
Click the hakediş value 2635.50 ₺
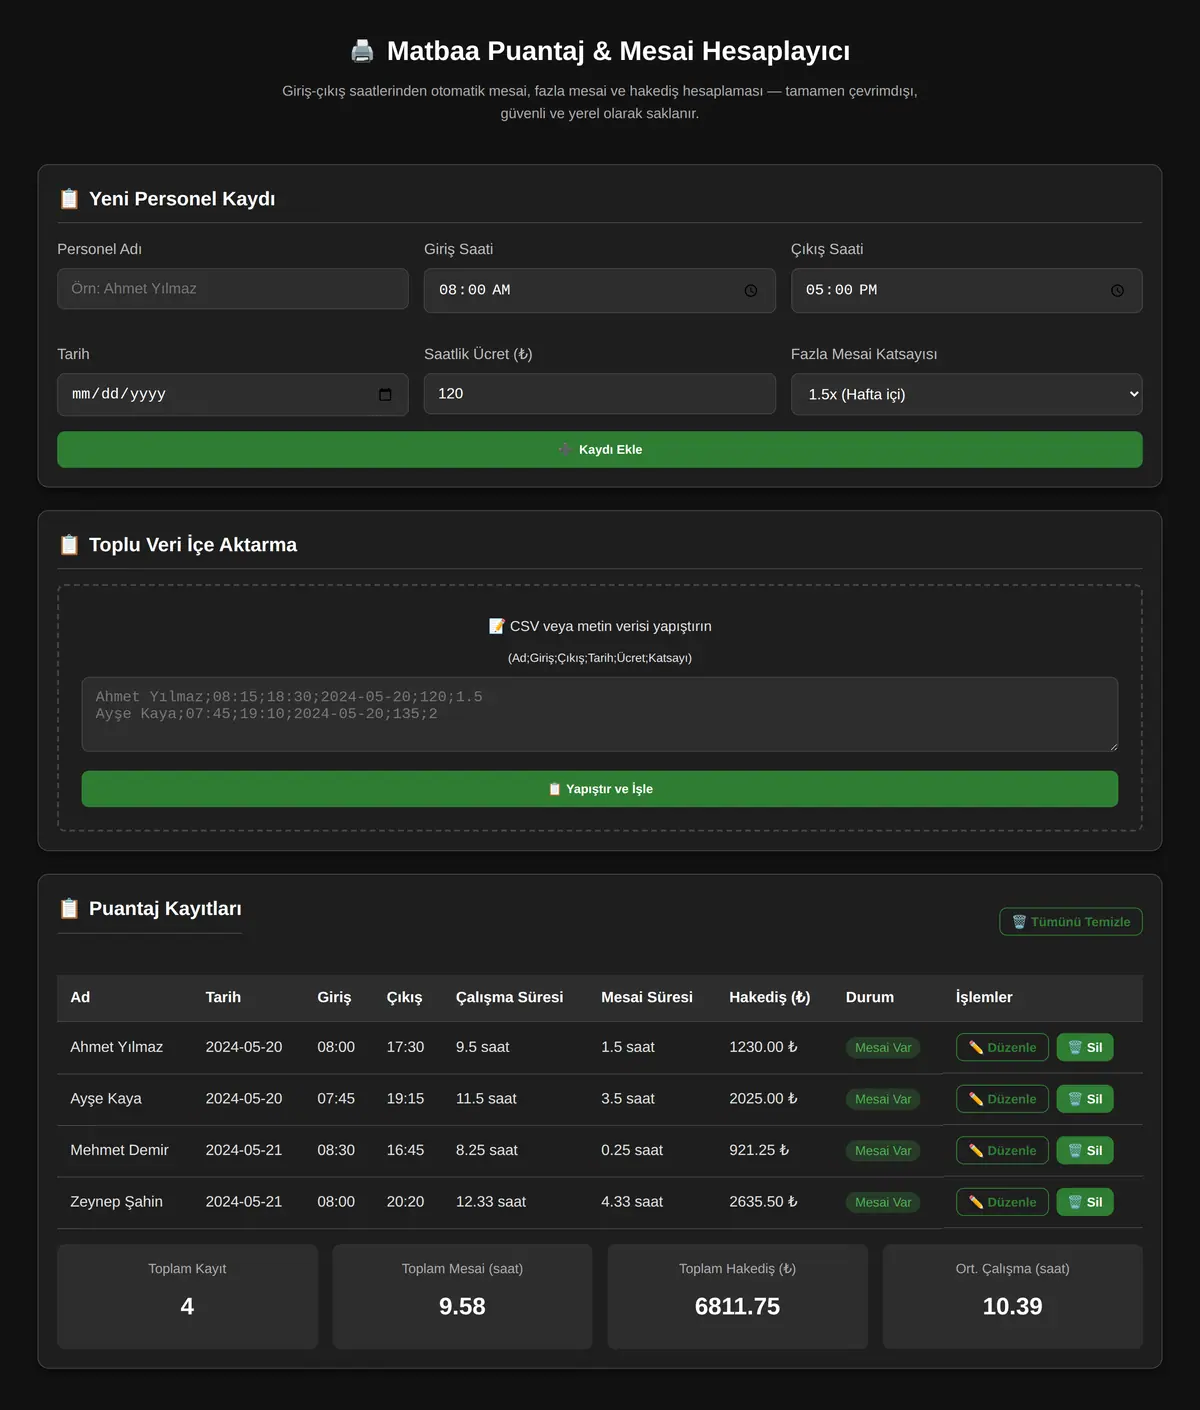763,1202
